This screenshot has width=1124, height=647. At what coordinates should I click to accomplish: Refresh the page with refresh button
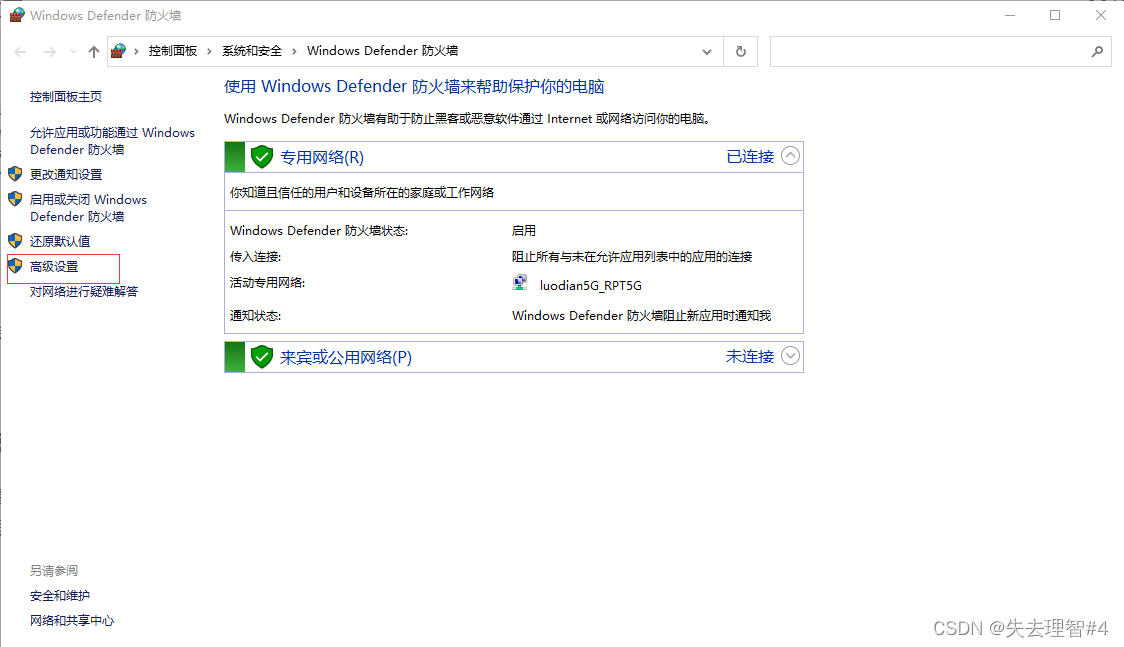(x=740, y=52)
